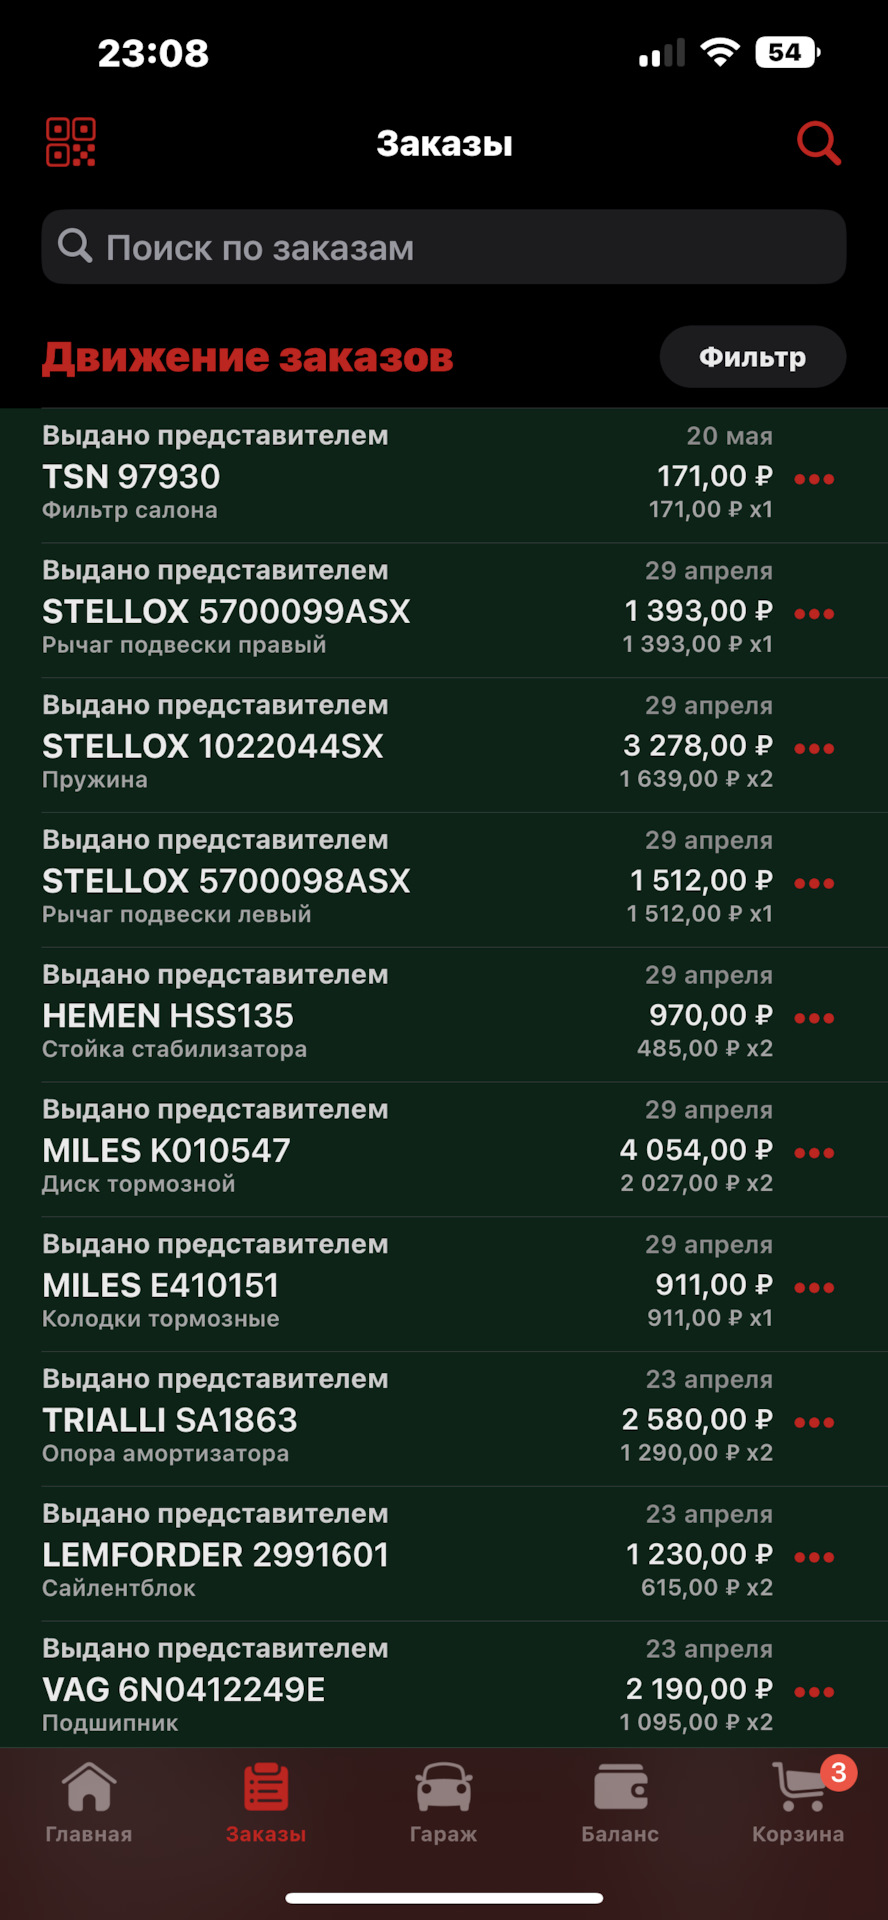Open three-dot menu for HEMEN HSS135

coord(814,1018)
